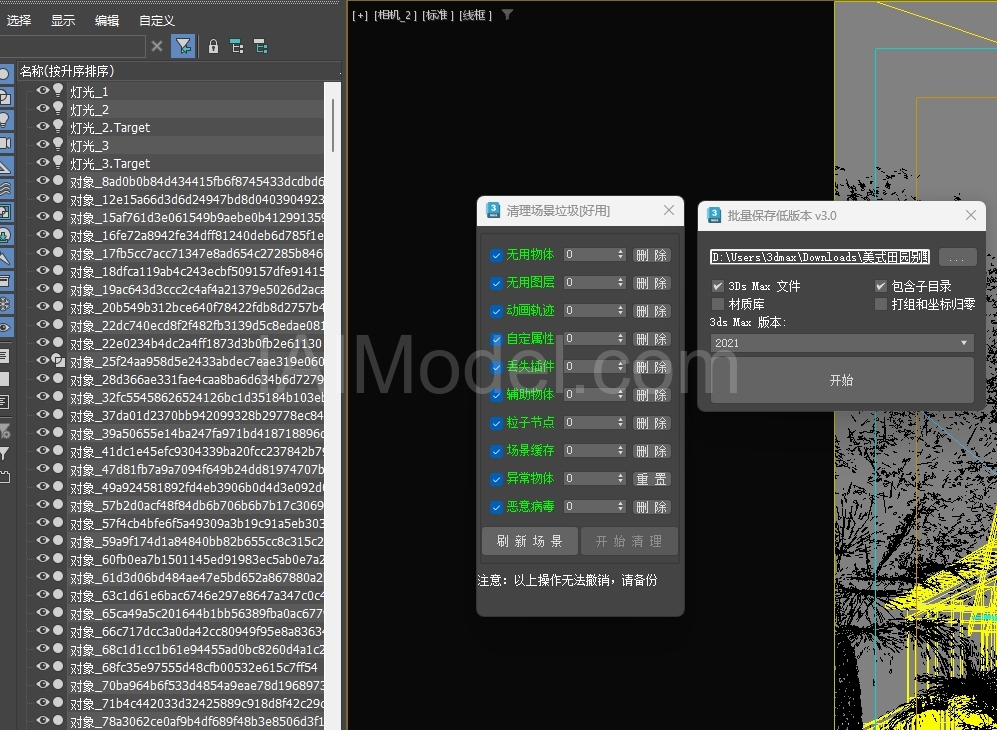Clear the scene explorer search box
Image resolution: width=997 pixels, height=730 pixels.
tap(157, 46)
